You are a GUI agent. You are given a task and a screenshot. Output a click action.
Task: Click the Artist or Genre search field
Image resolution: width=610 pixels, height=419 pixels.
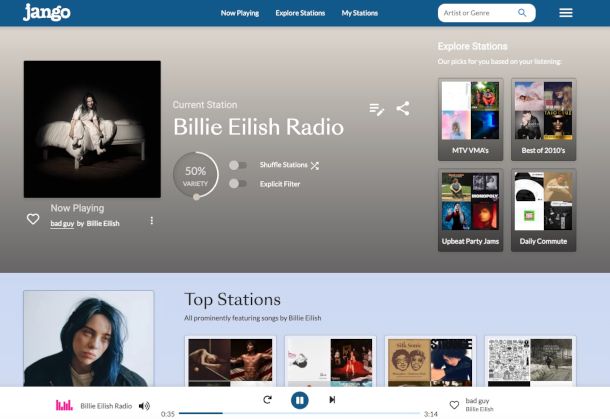pyautogui.click(x=486, y=13)
